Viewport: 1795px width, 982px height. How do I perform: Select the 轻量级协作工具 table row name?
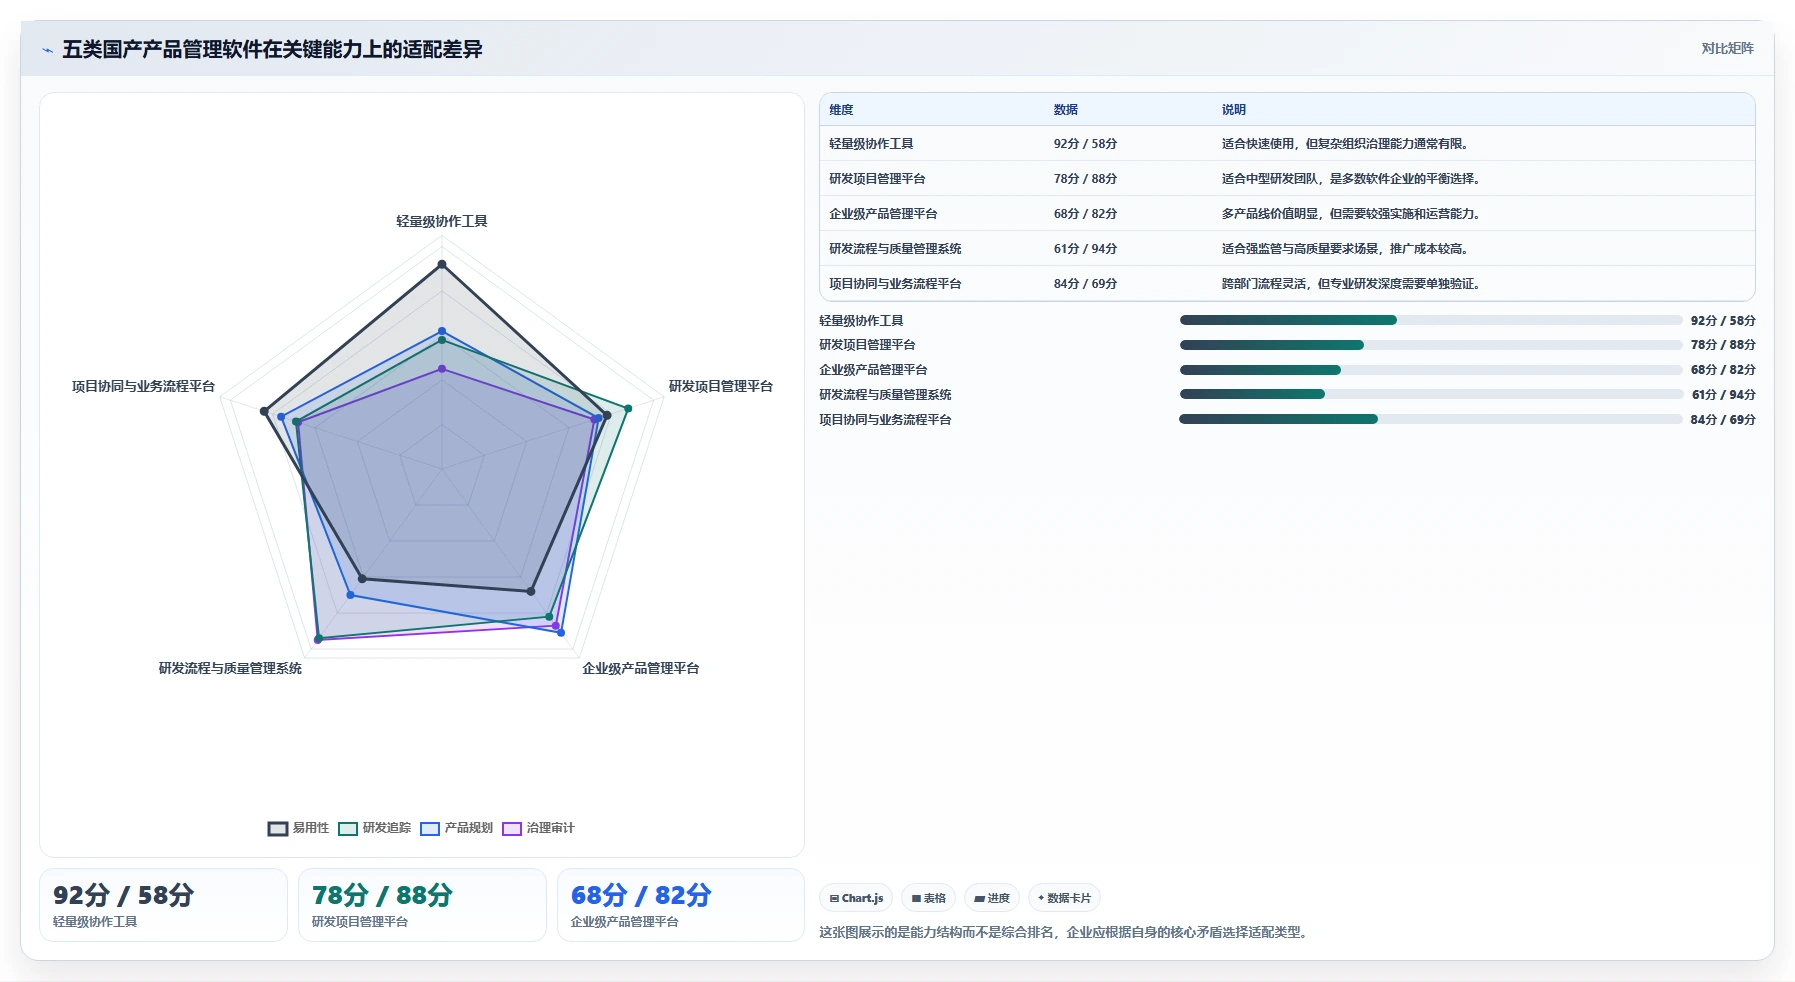[871, 144]
